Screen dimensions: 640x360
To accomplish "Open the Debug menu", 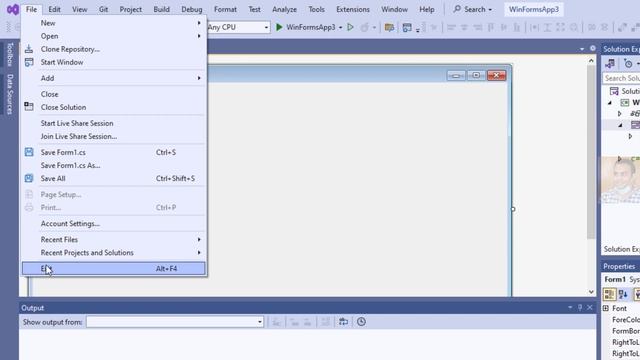I will [x=192, y=9].
